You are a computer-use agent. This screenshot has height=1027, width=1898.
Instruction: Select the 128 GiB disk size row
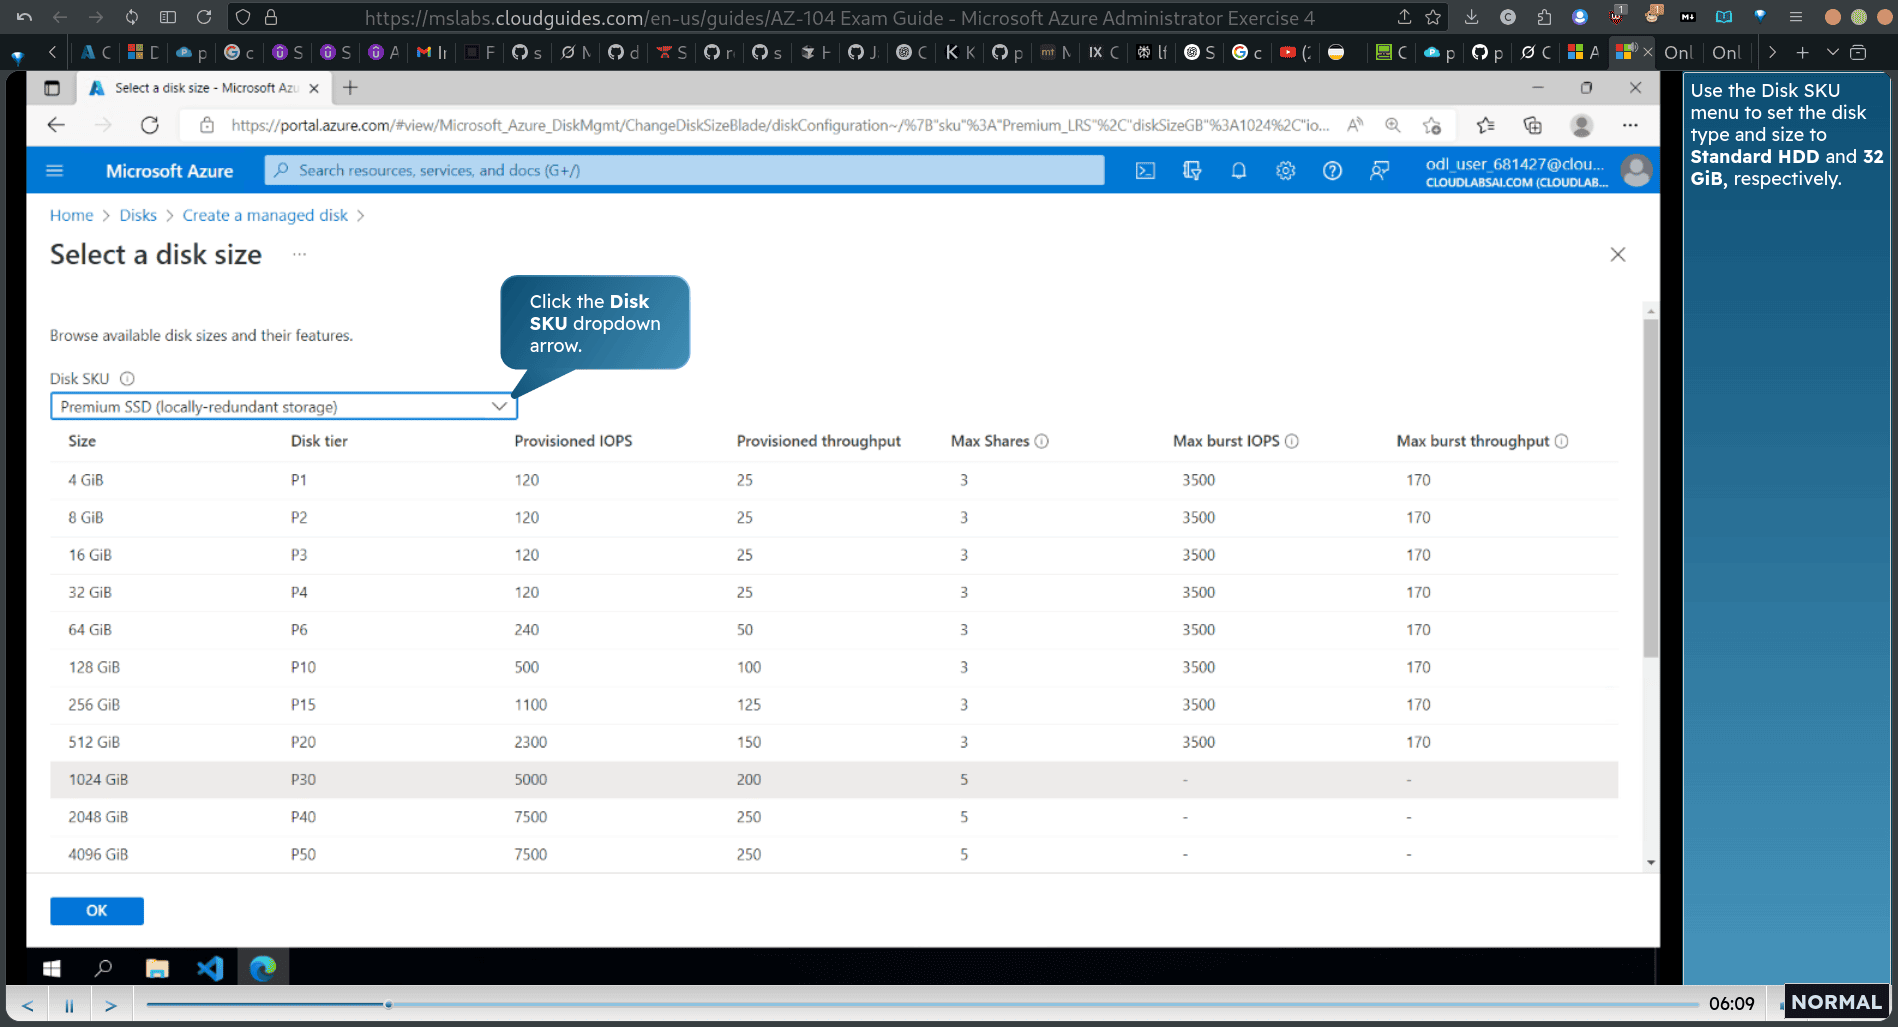(x=834, y=667)
